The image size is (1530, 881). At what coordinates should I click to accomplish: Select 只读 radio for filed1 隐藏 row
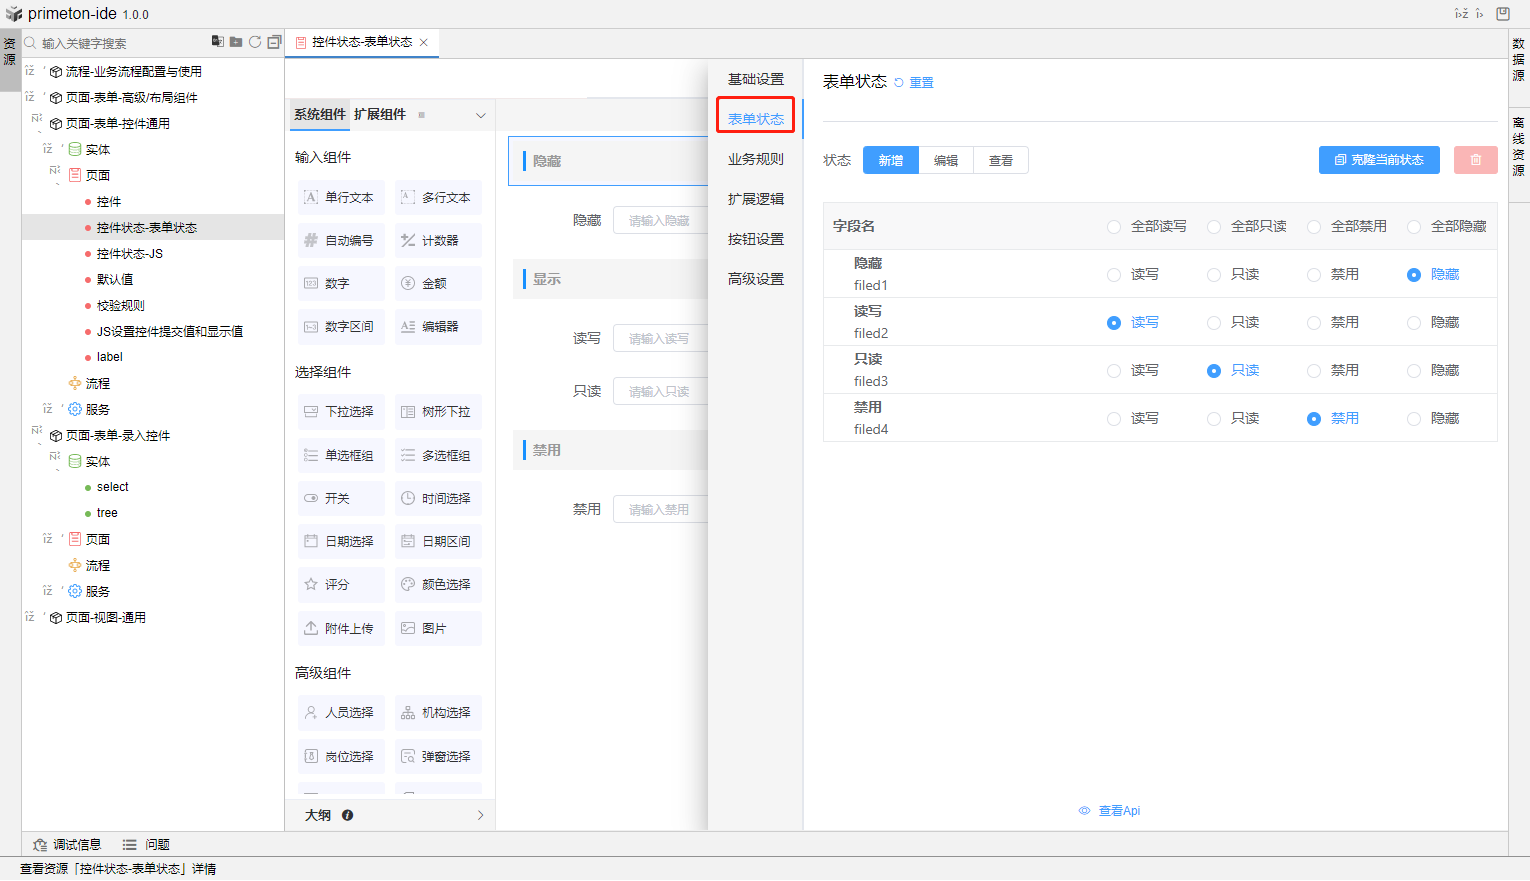pyautogui.click(x=1214, y=275)
